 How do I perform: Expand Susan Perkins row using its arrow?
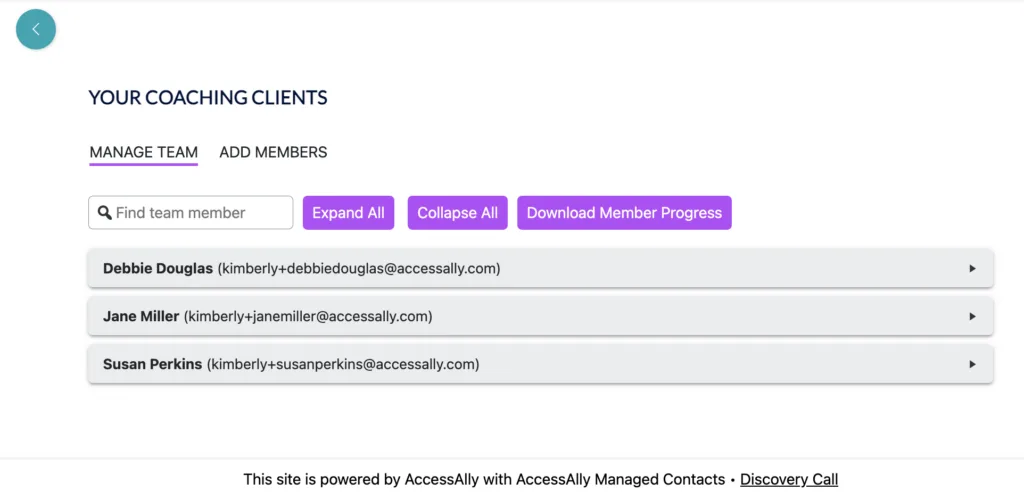click(x=972, y=364)
